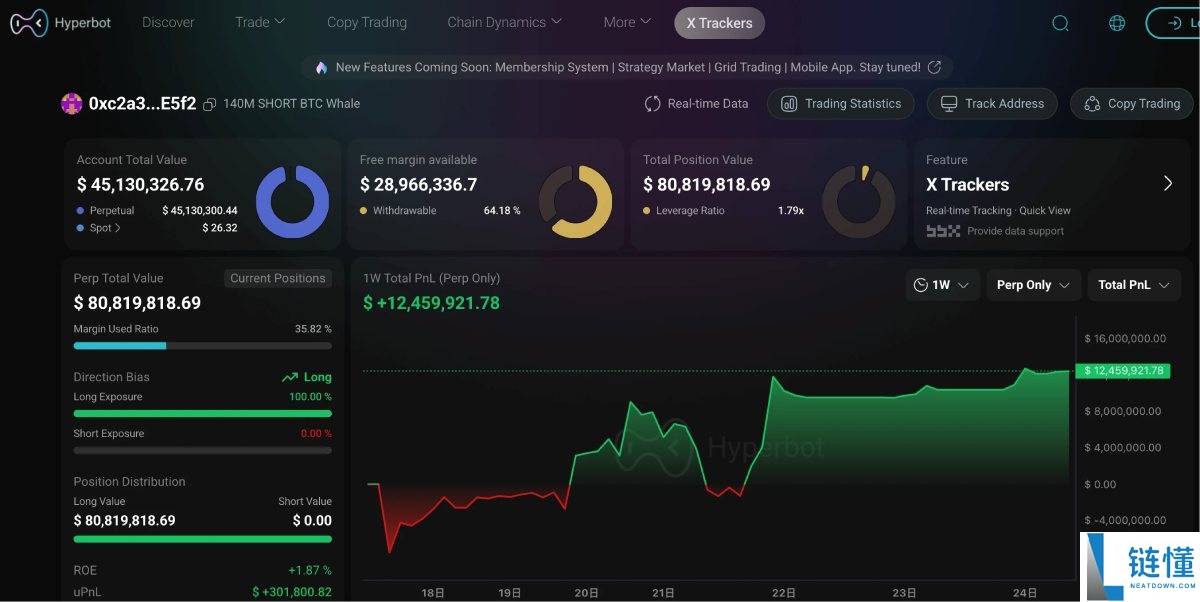The image size is (1200, 602).
Task: Click the 140M SHORT BTC Whale label
Action: (x=291, y=104)
